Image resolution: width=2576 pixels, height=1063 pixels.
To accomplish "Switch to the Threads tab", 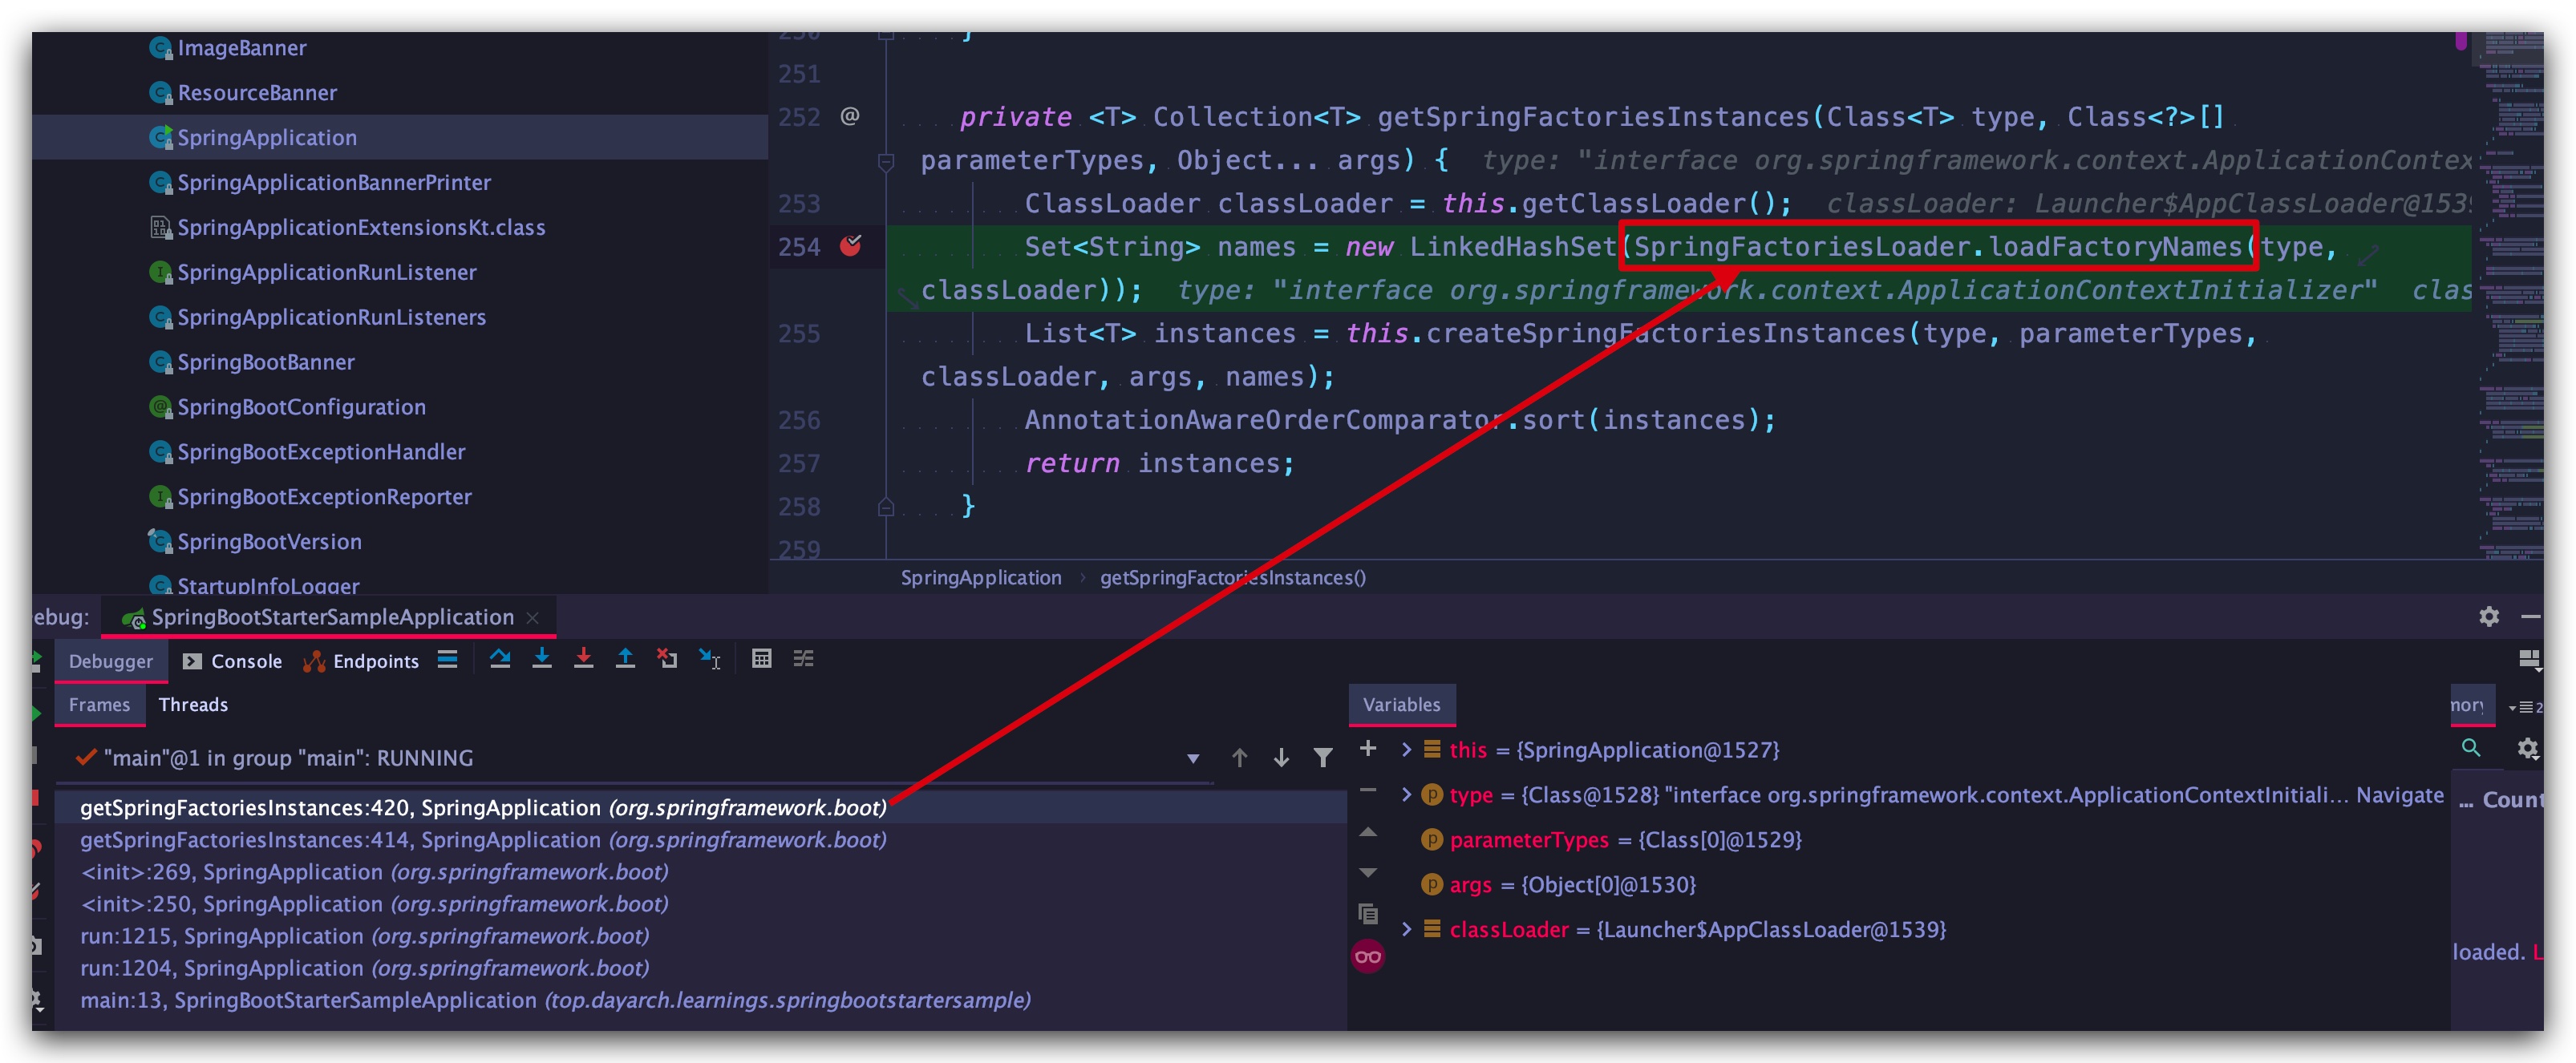I will [x=193, y=705].
